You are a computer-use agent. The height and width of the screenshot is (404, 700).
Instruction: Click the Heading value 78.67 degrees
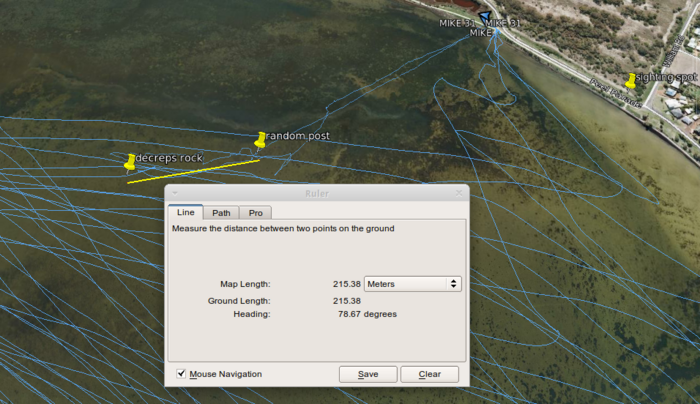coord(367,314)
